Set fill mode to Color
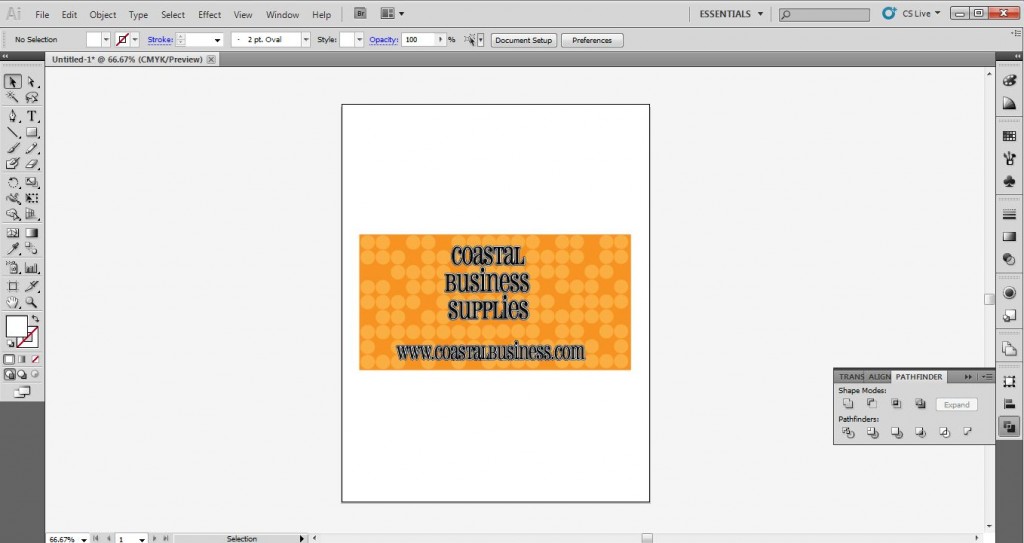The width and height of the screenshot is (1024, 543). click(x=9, y=359)
